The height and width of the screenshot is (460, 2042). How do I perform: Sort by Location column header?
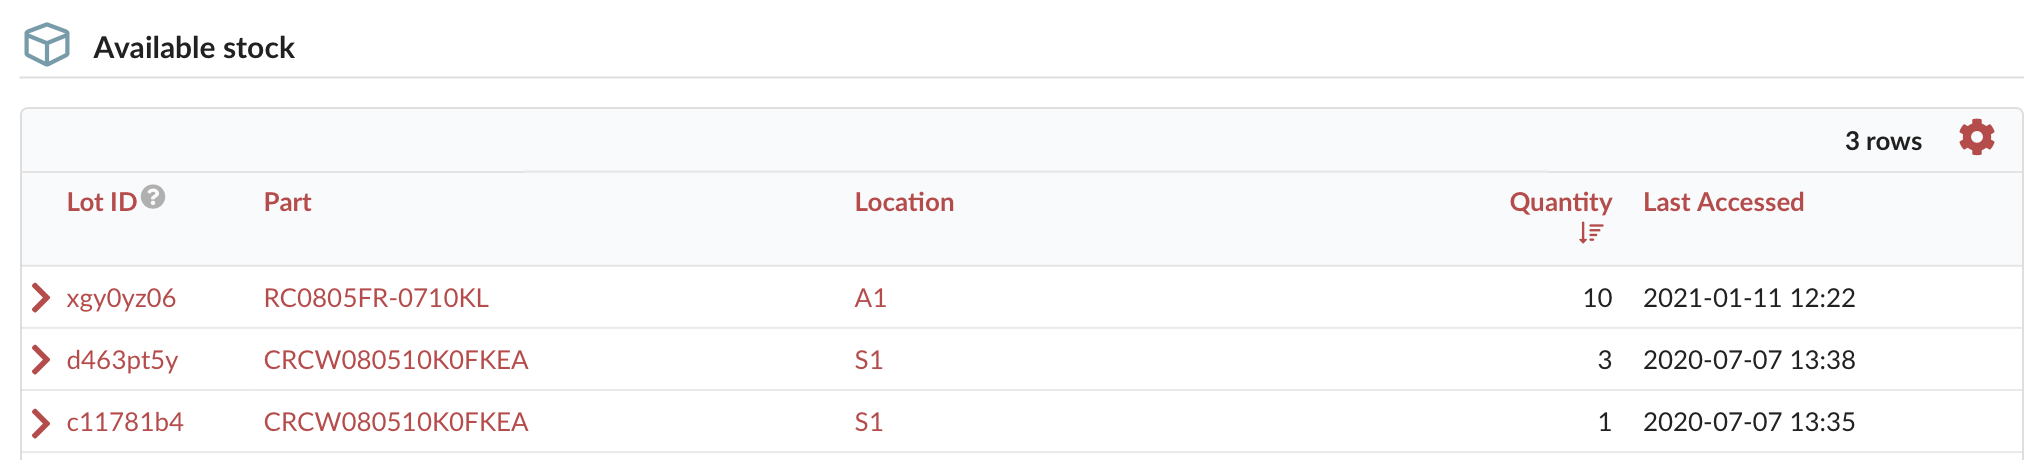click(904, 202)
